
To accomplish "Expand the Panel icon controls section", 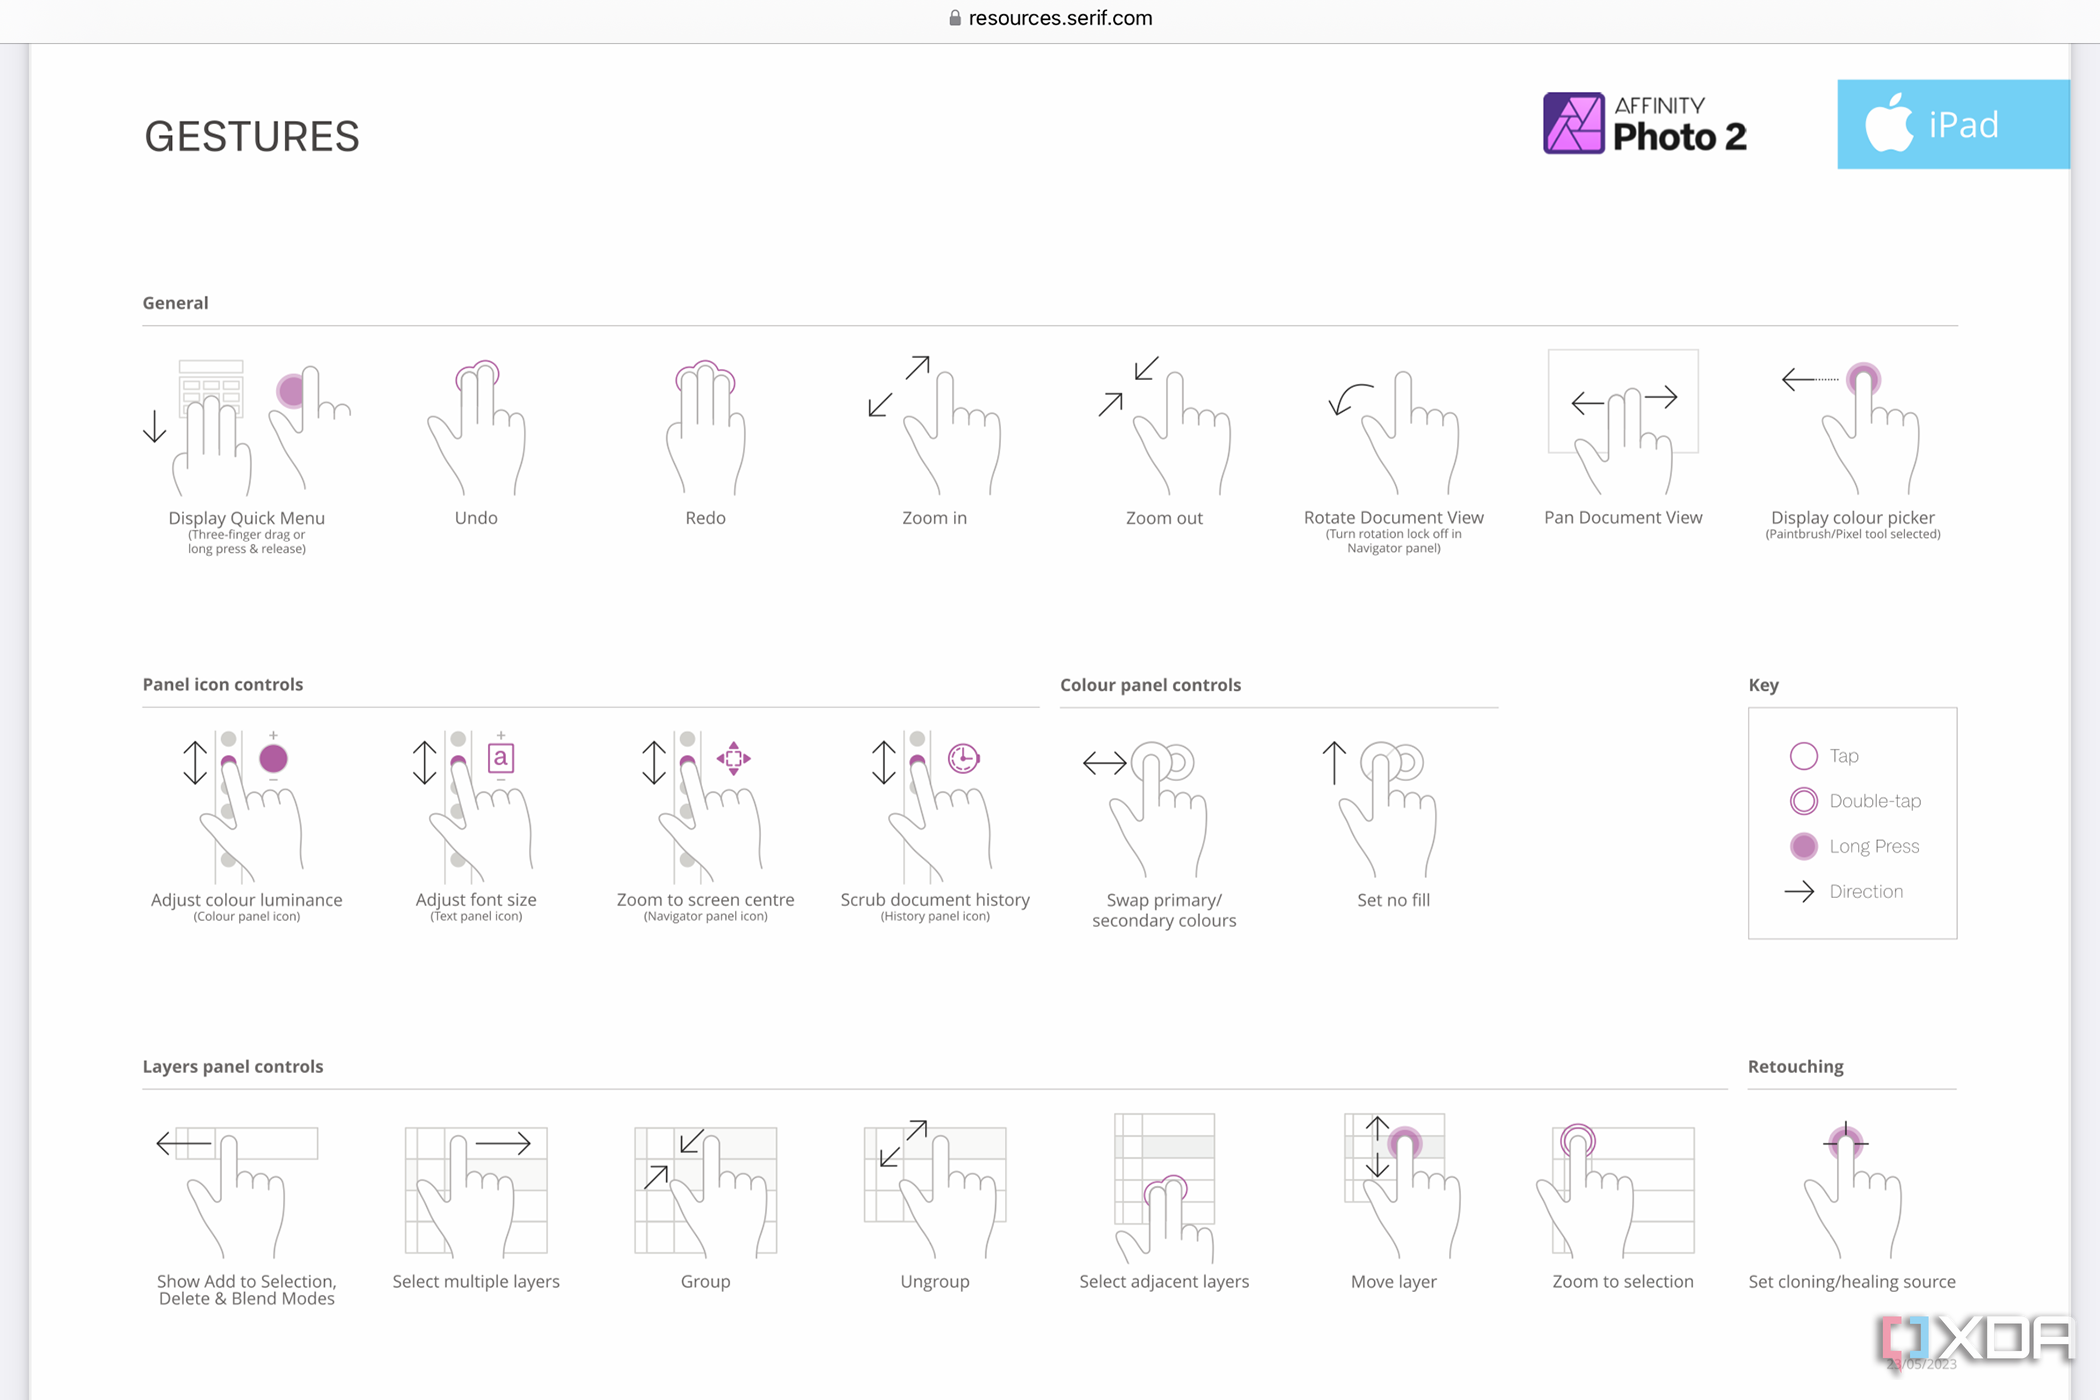I will click(223, 684).
